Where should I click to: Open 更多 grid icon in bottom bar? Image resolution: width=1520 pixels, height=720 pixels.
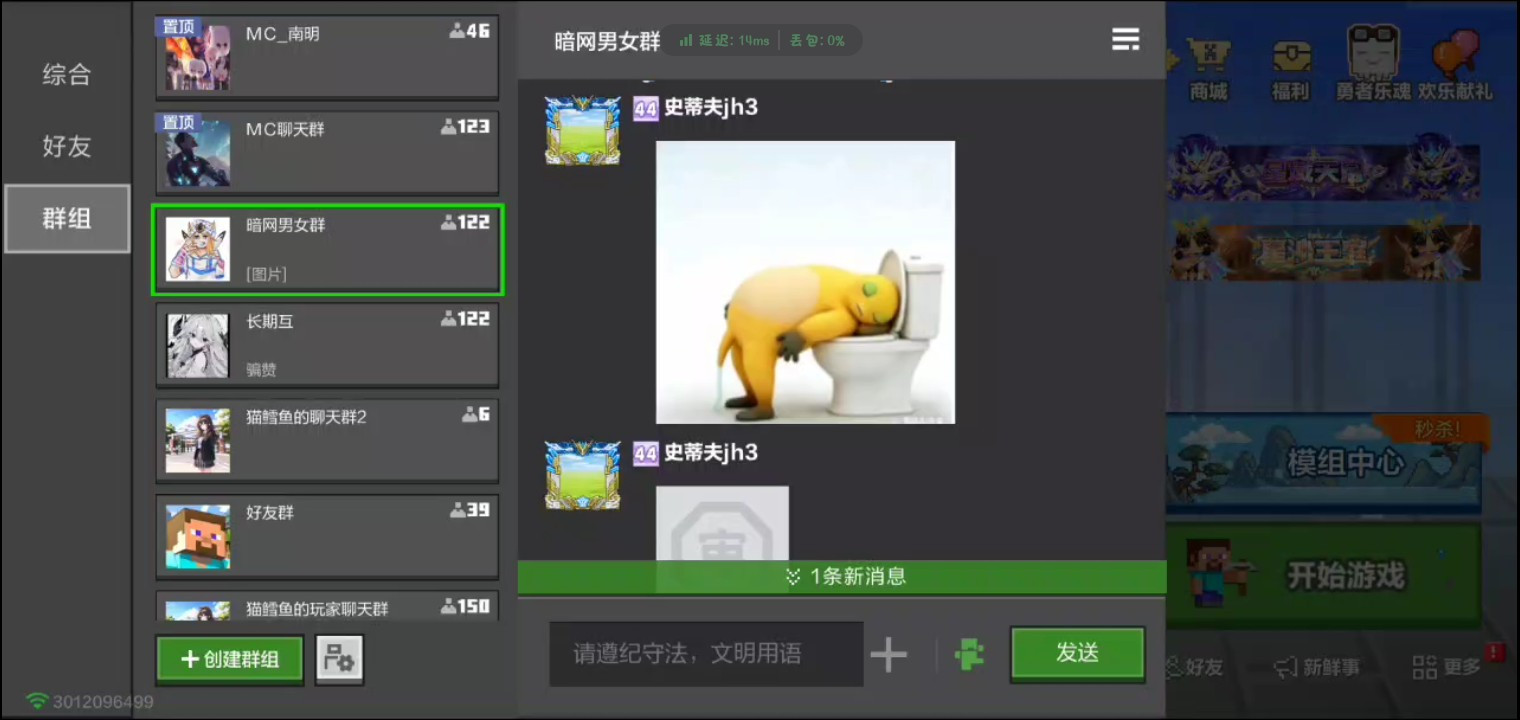pos(1446,667)
